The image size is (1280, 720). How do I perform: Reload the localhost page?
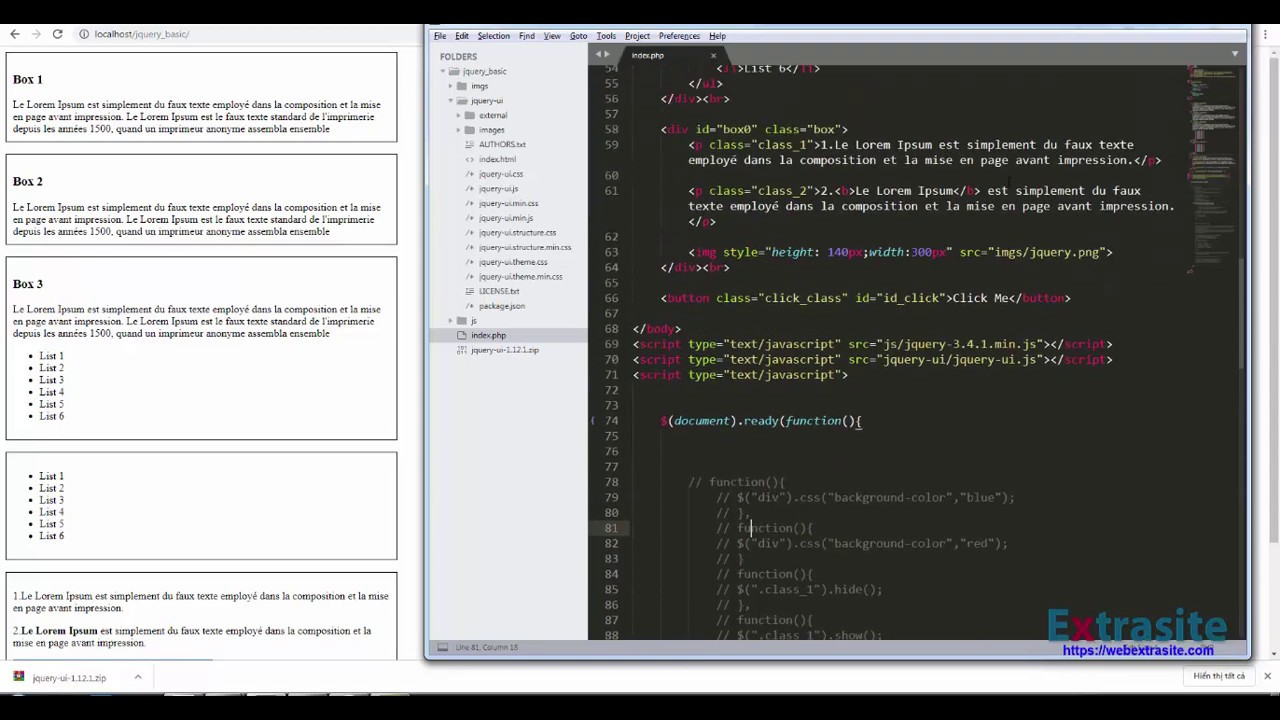57,34
